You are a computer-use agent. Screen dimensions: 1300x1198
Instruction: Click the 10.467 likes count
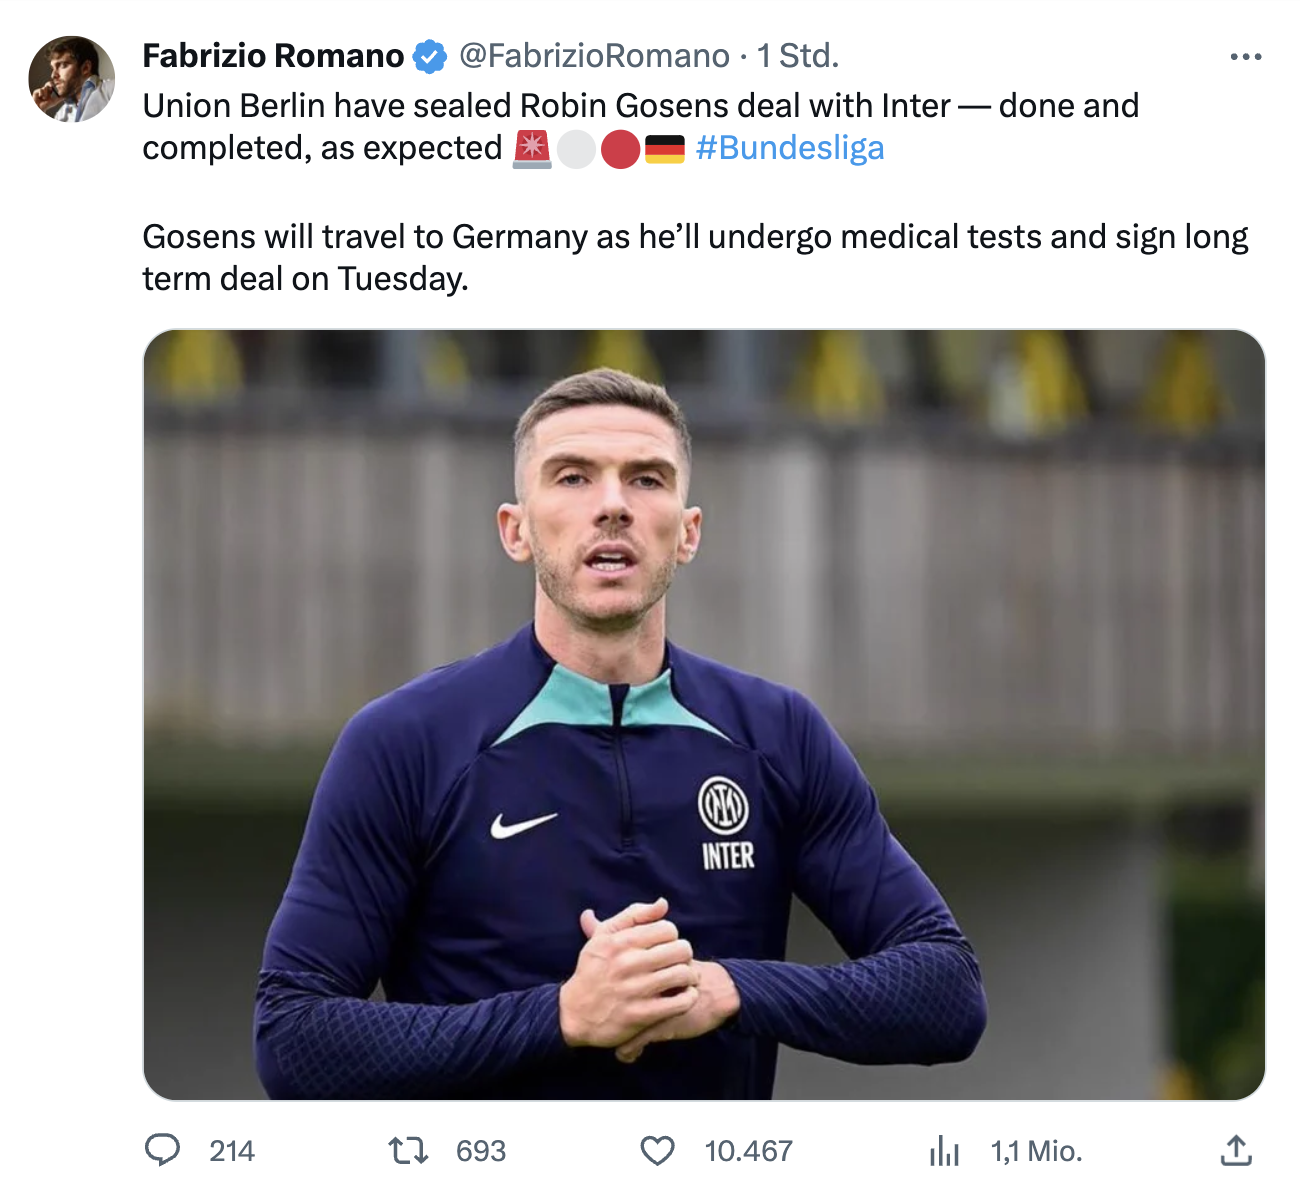748,1152
